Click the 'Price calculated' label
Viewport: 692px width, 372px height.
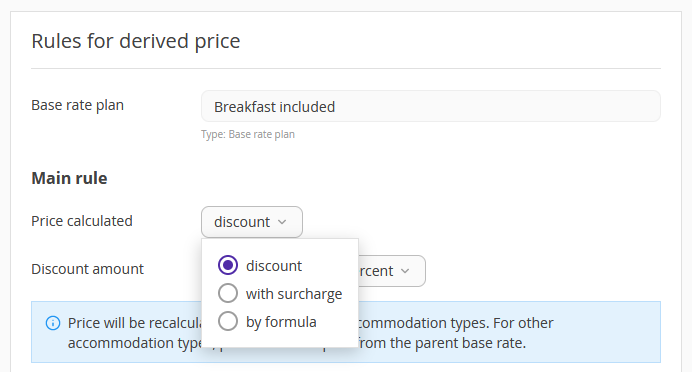tap(82, 221)
